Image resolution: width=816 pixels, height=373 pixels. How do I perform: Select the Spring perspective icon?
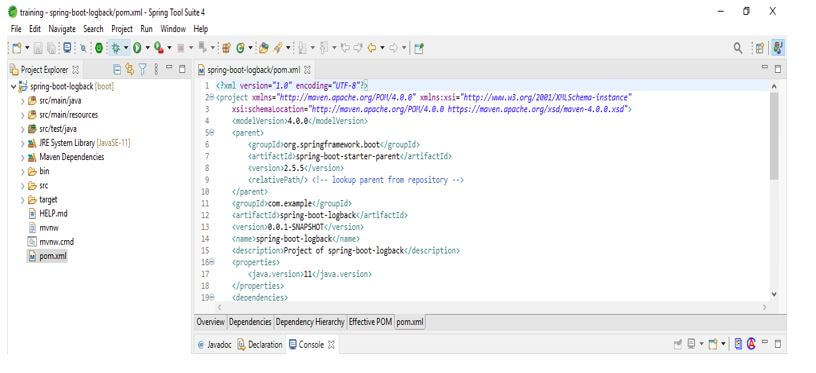(x=778, y=48)
